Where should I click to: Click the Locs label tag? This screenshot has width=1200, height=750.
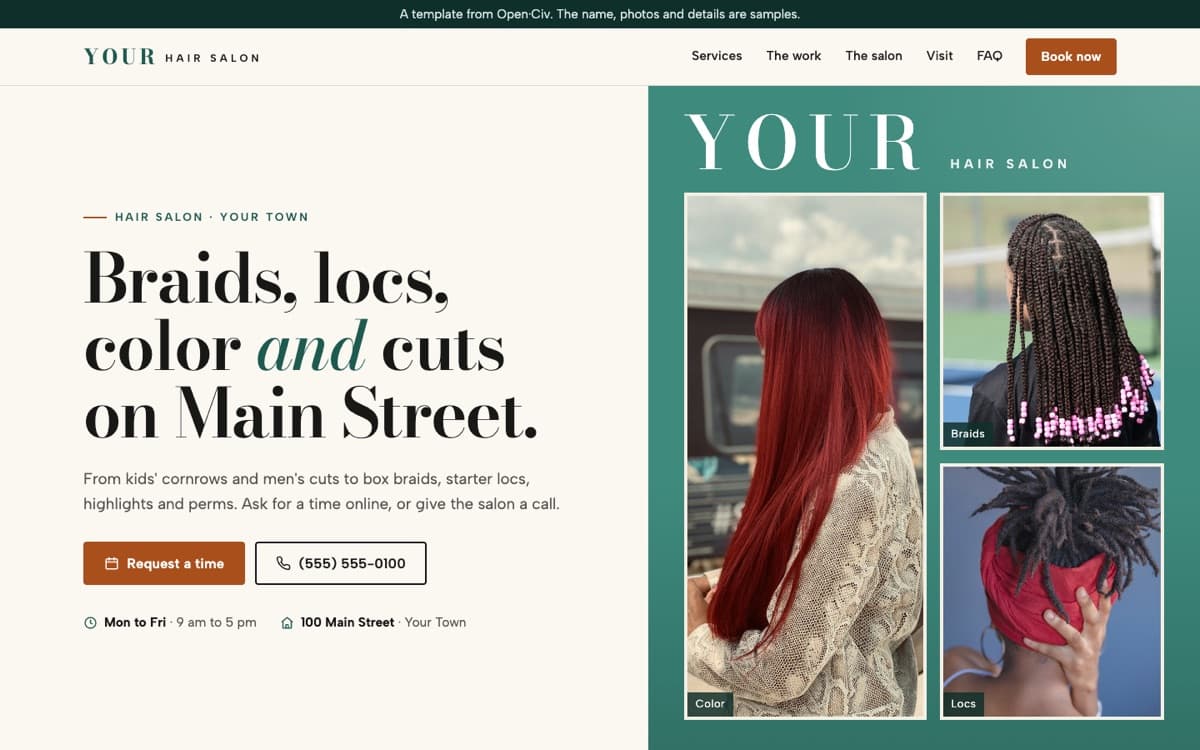coord(963,704)
